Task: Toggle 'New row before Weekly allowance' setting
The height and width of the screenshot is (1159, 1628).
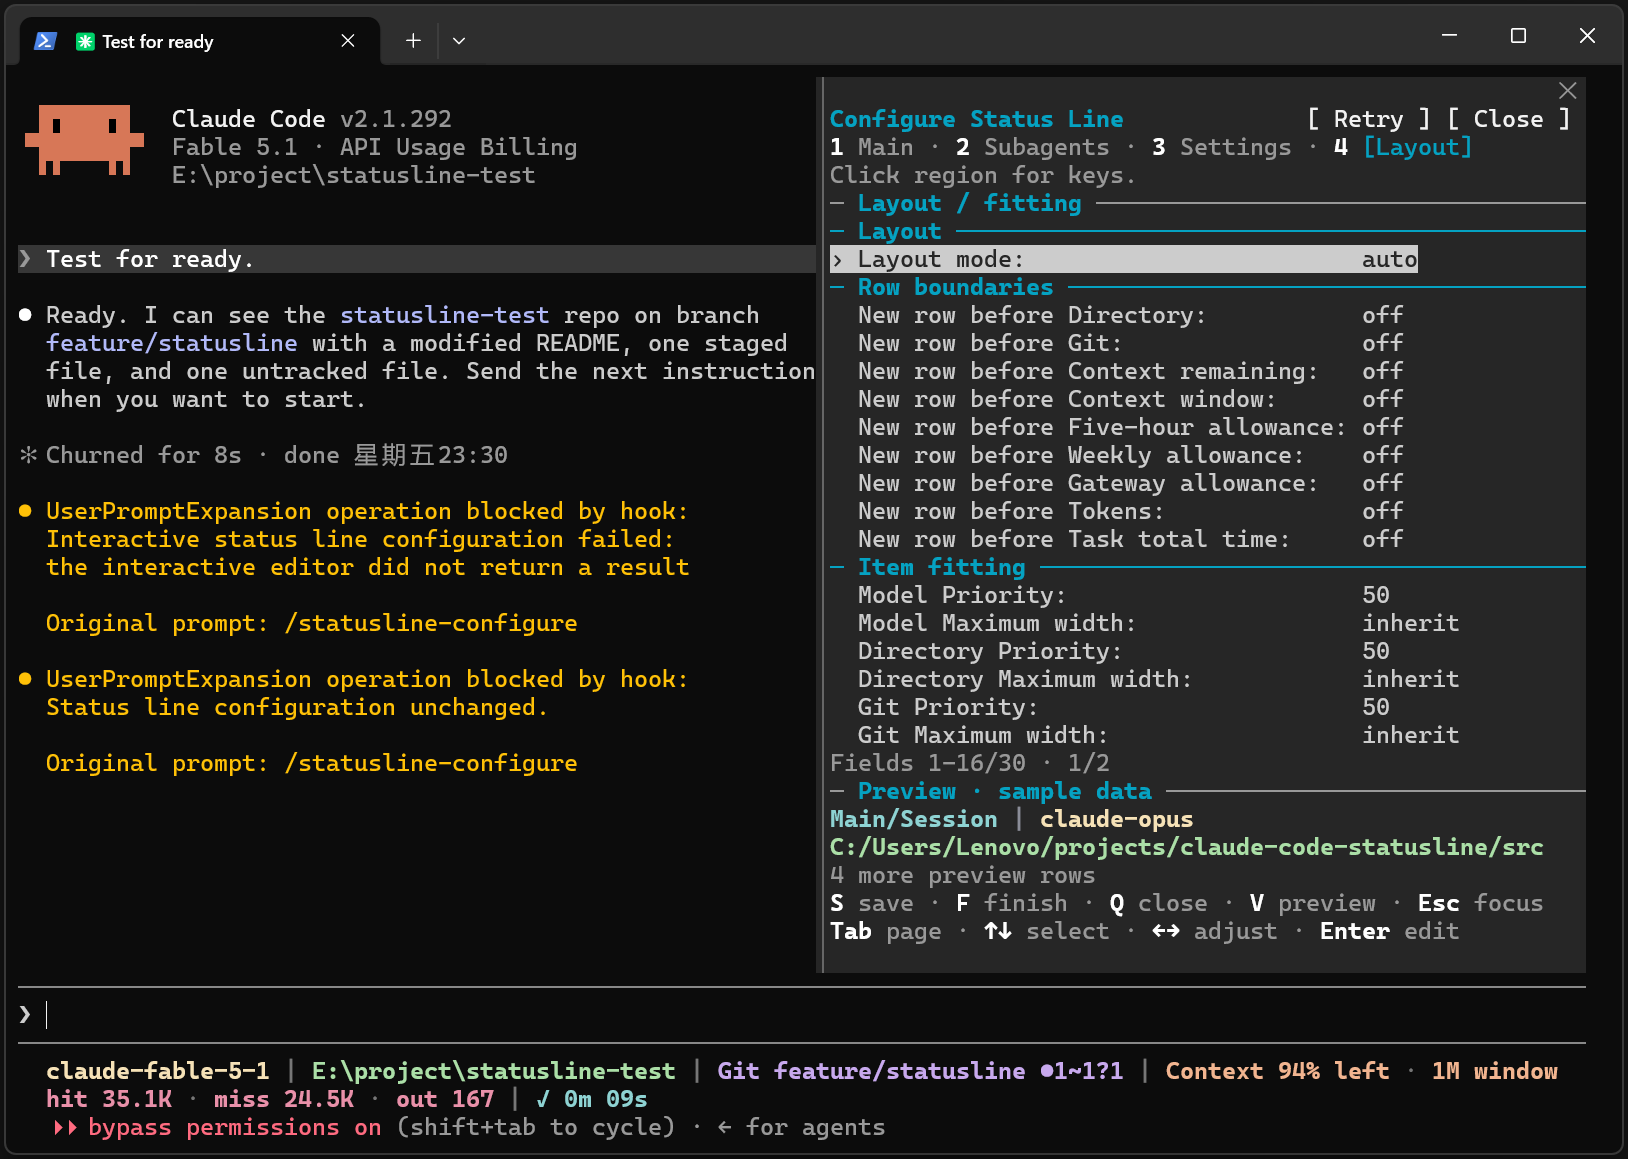Action: point(1131,455)
